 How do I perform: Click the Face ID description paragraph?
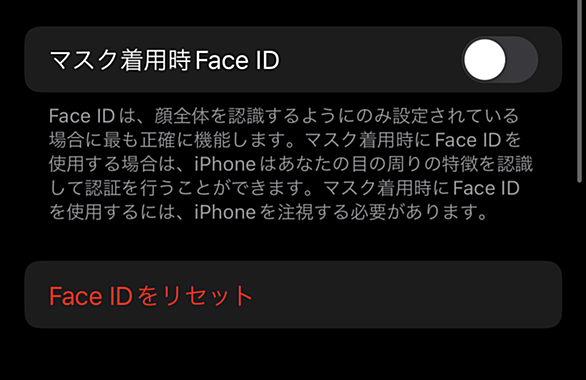[291, 164]
